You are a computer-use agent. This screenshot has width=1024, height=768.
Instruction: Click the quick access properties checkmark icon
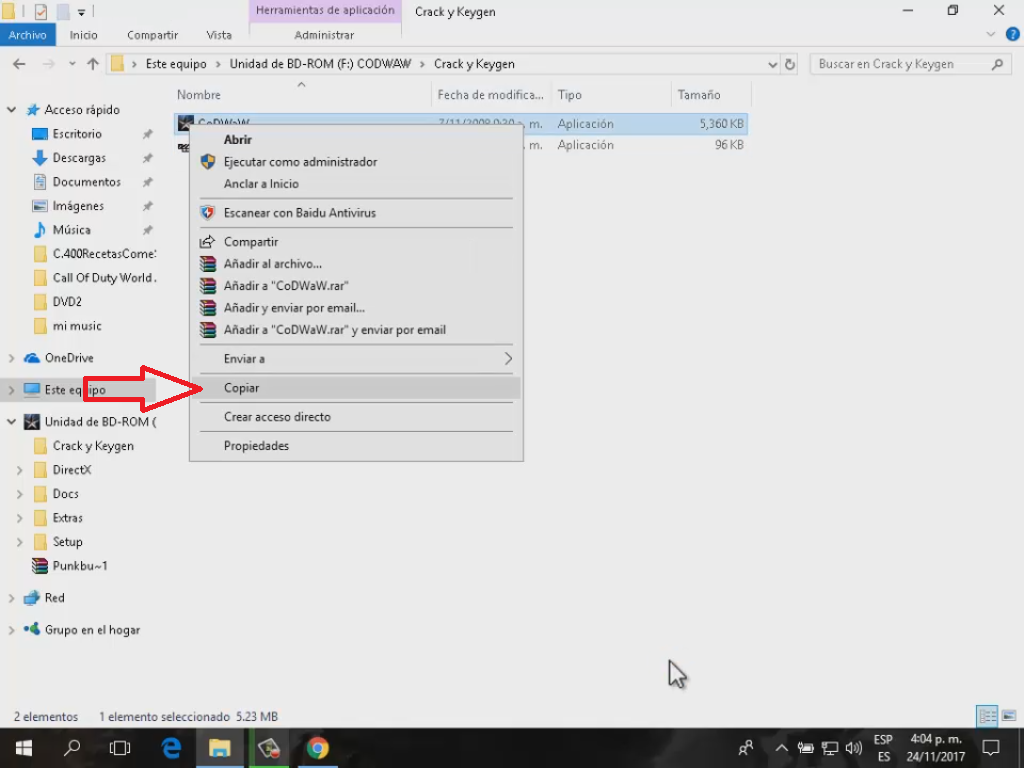coord(40,11)
